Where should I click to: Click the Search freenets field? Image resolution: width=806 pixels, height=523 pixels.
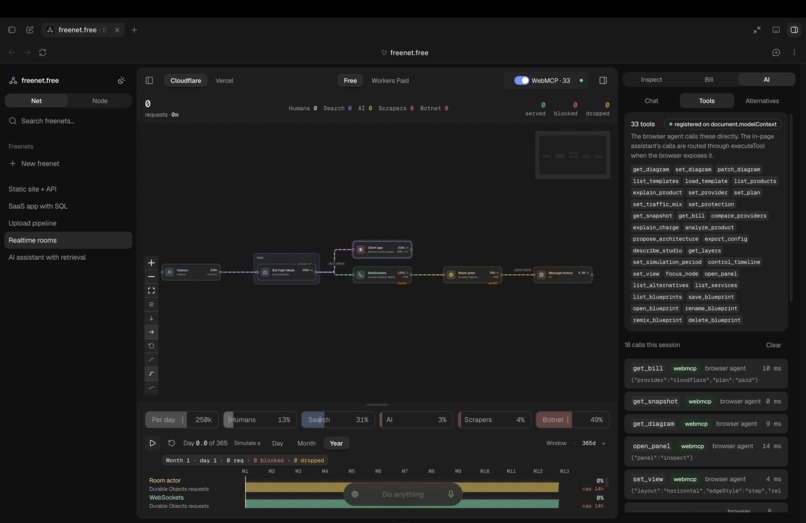tap(68, 121)
